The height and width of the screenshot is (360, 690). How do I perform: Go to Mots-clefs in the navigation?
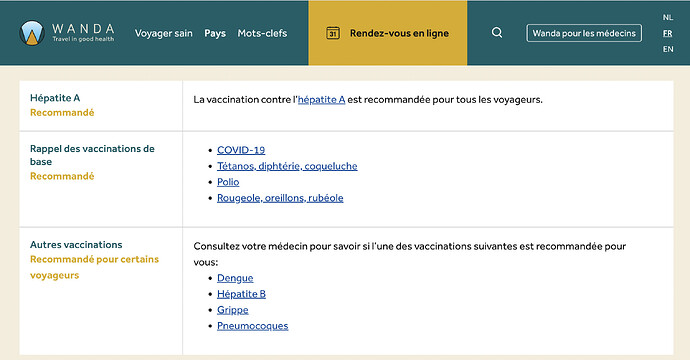(262, 33)
